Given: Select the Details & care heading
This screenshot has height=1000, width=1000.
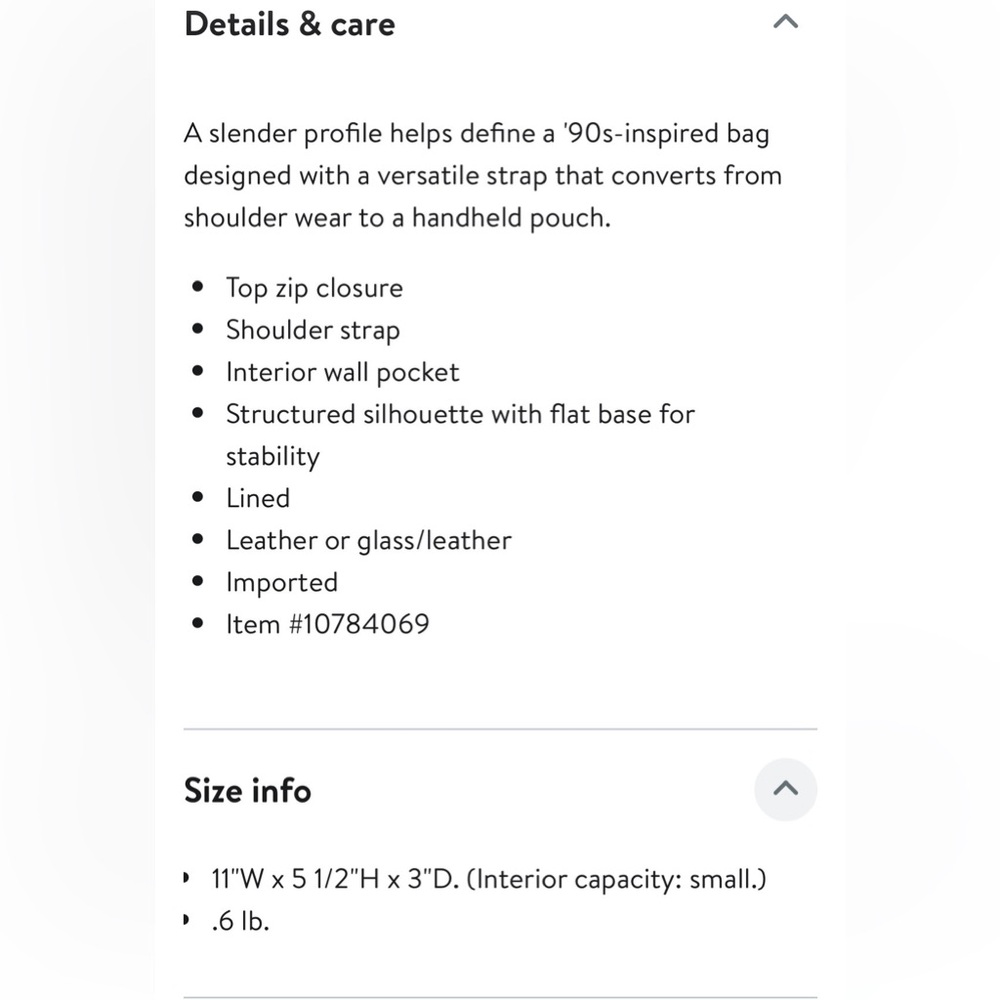Looking at the screenshot, I should pos(290,24).
